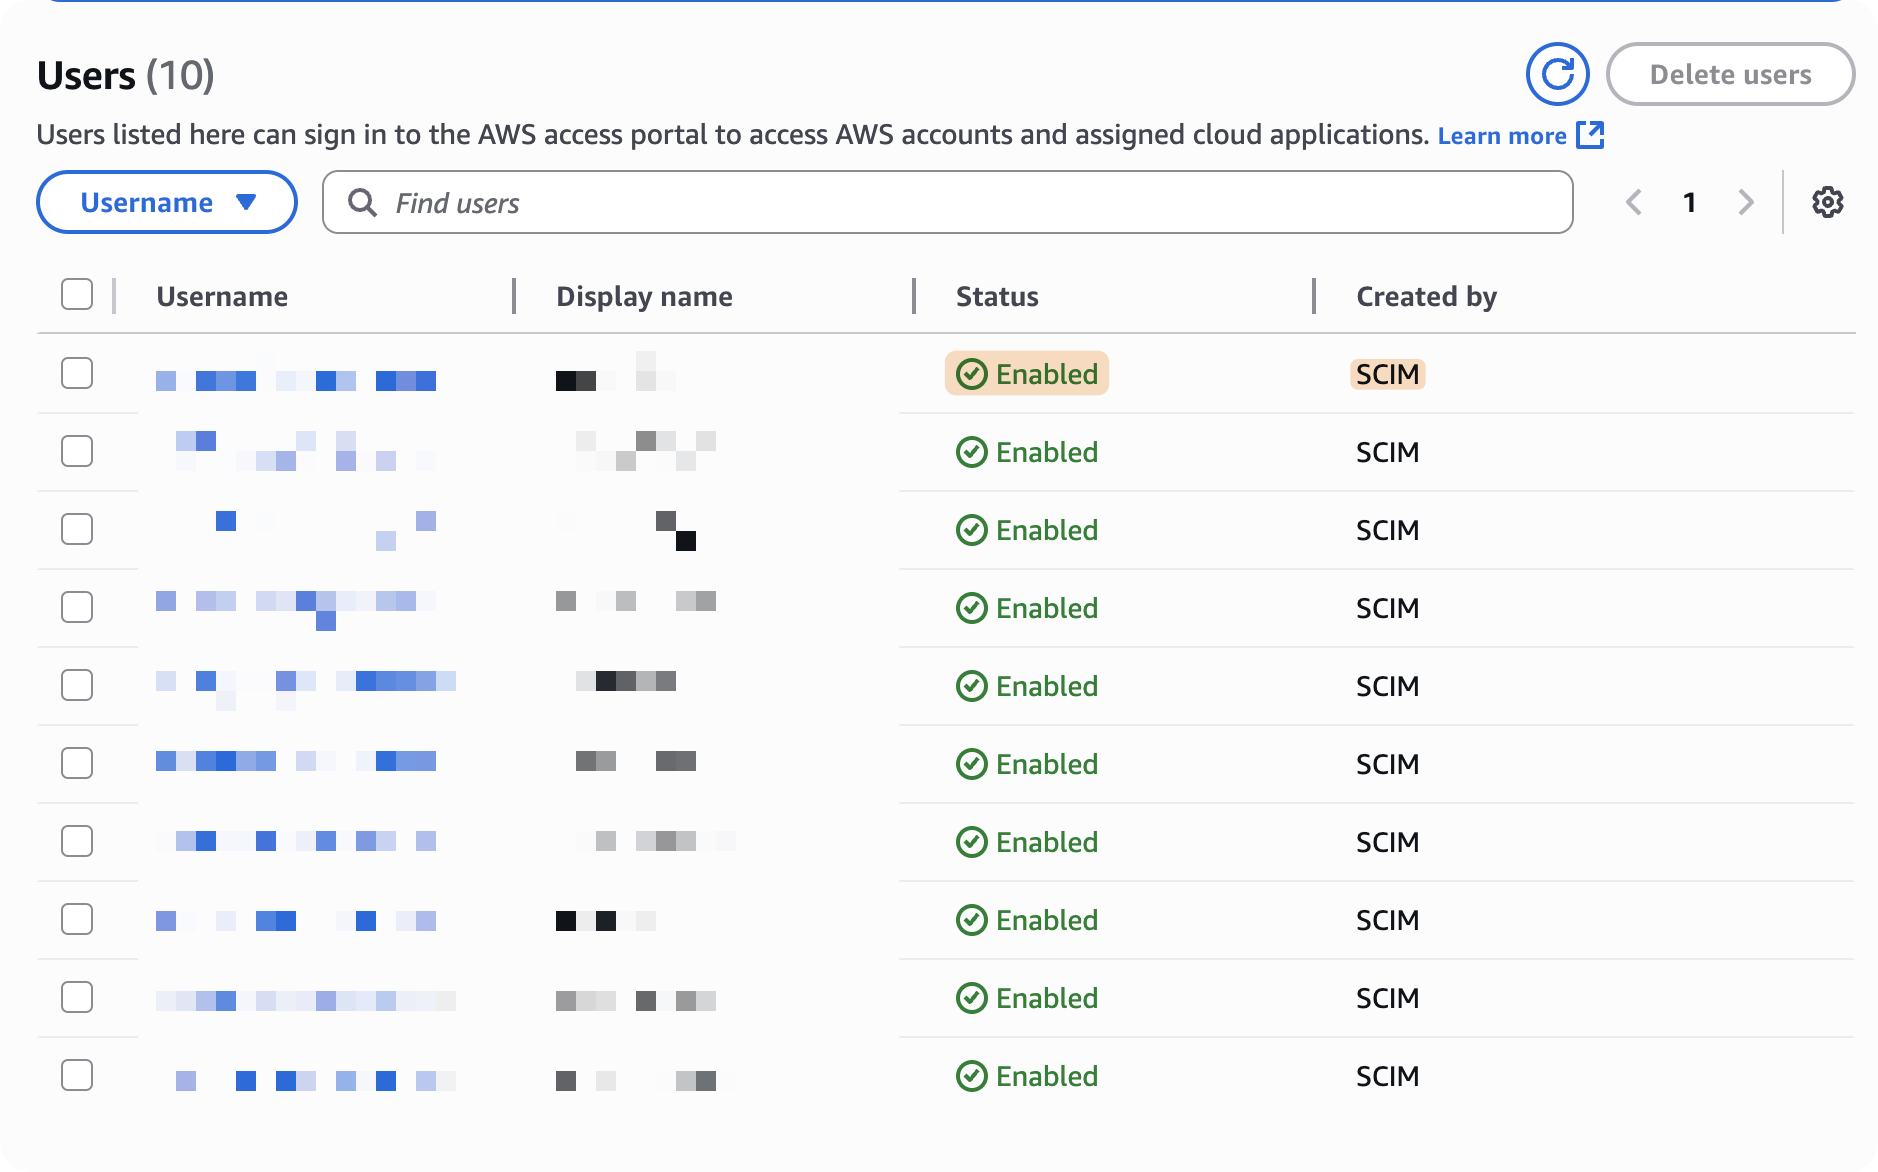Select the first user row checkbox
The width and height of the screenshot is (1878, 1172).
77,373
